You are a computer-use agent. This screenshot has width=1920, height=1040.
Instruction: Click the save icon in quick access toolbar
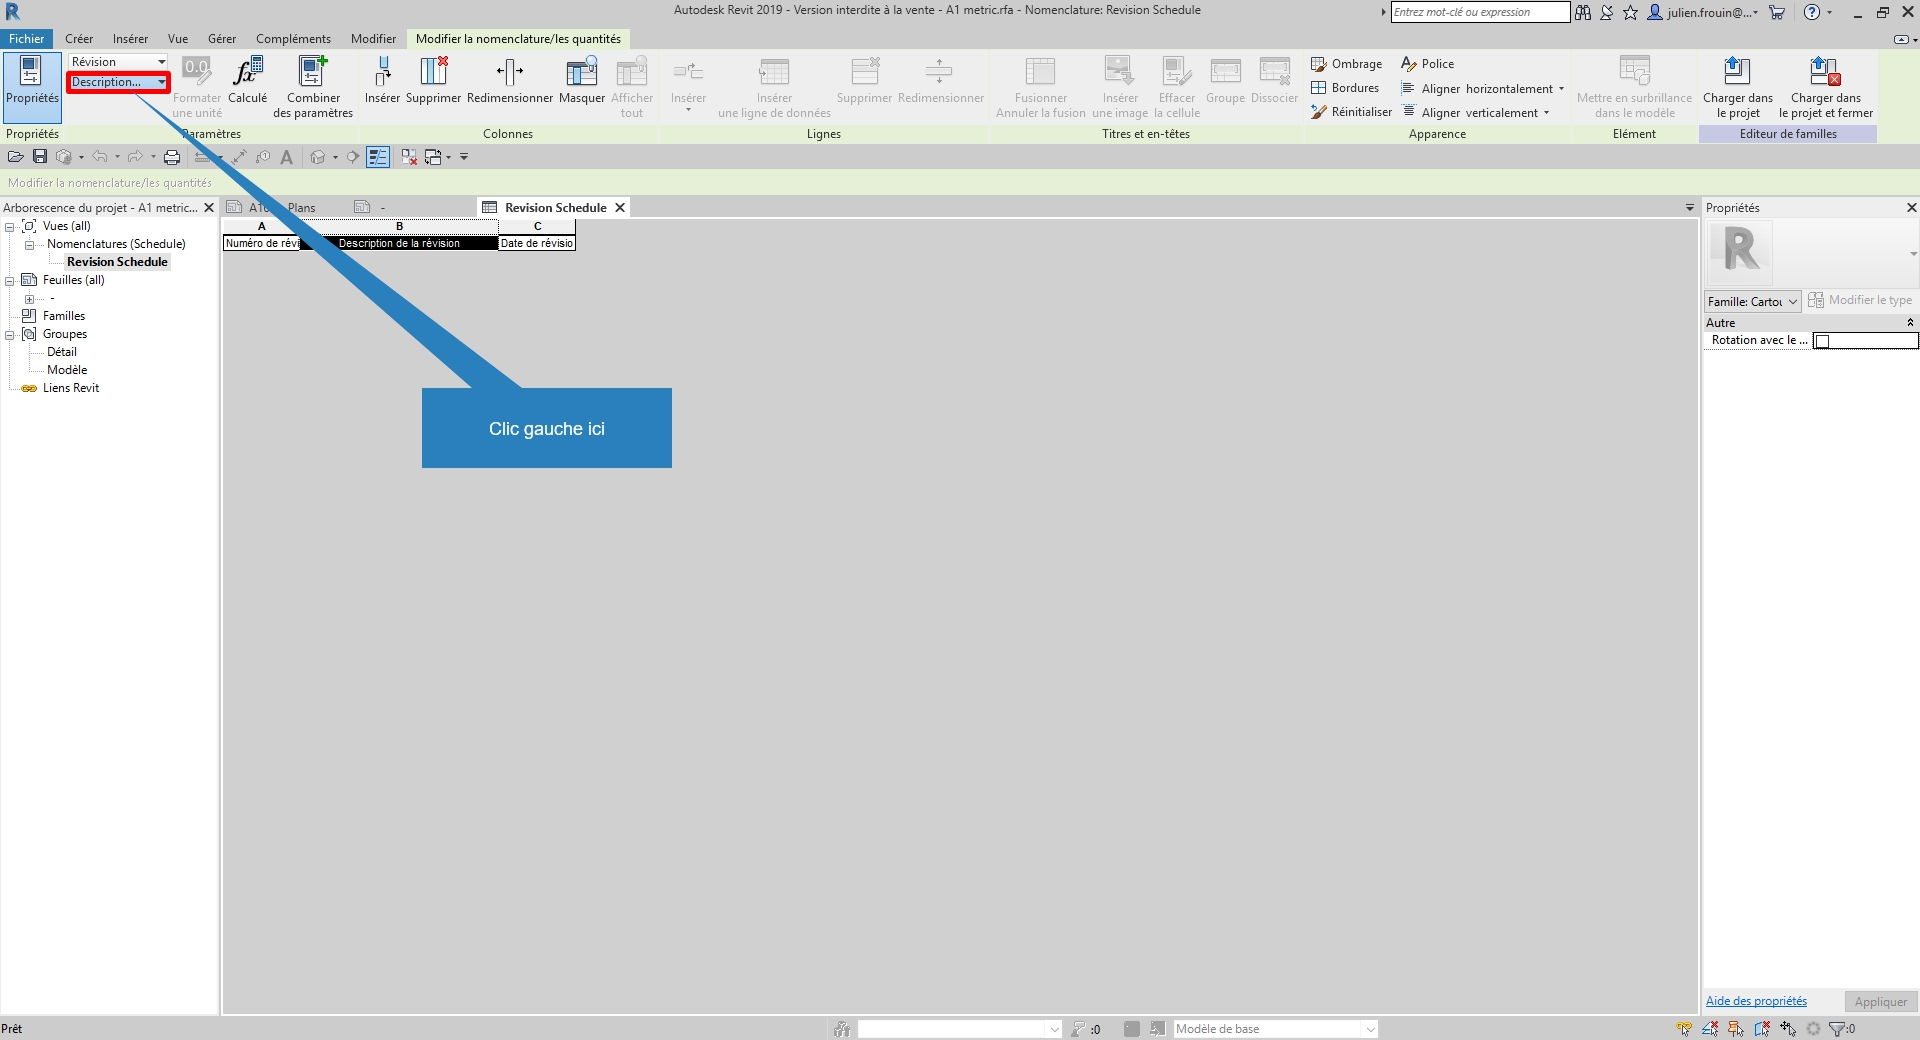point(40,157)
